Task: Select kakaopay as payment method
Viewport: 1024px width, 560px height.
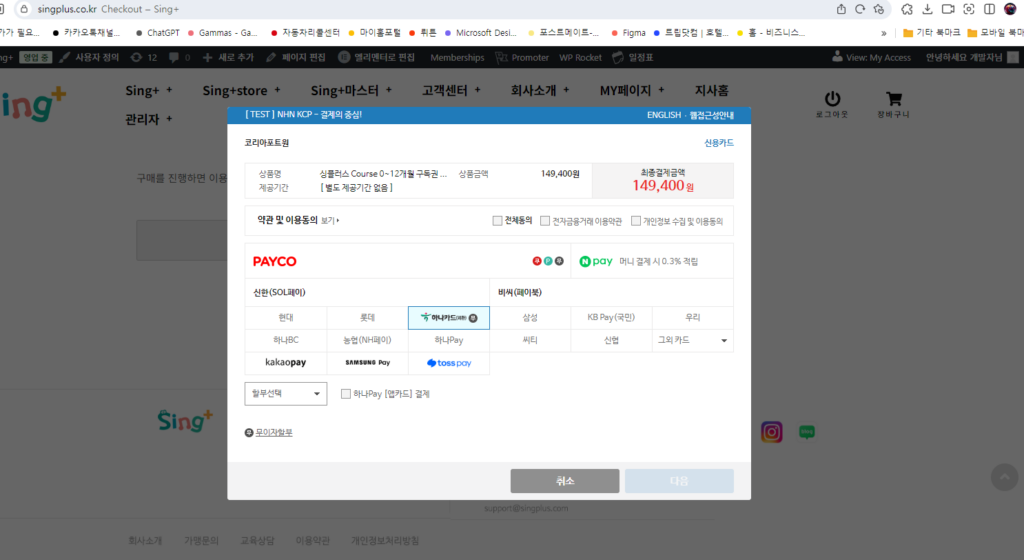Action: tap(285, 362)
